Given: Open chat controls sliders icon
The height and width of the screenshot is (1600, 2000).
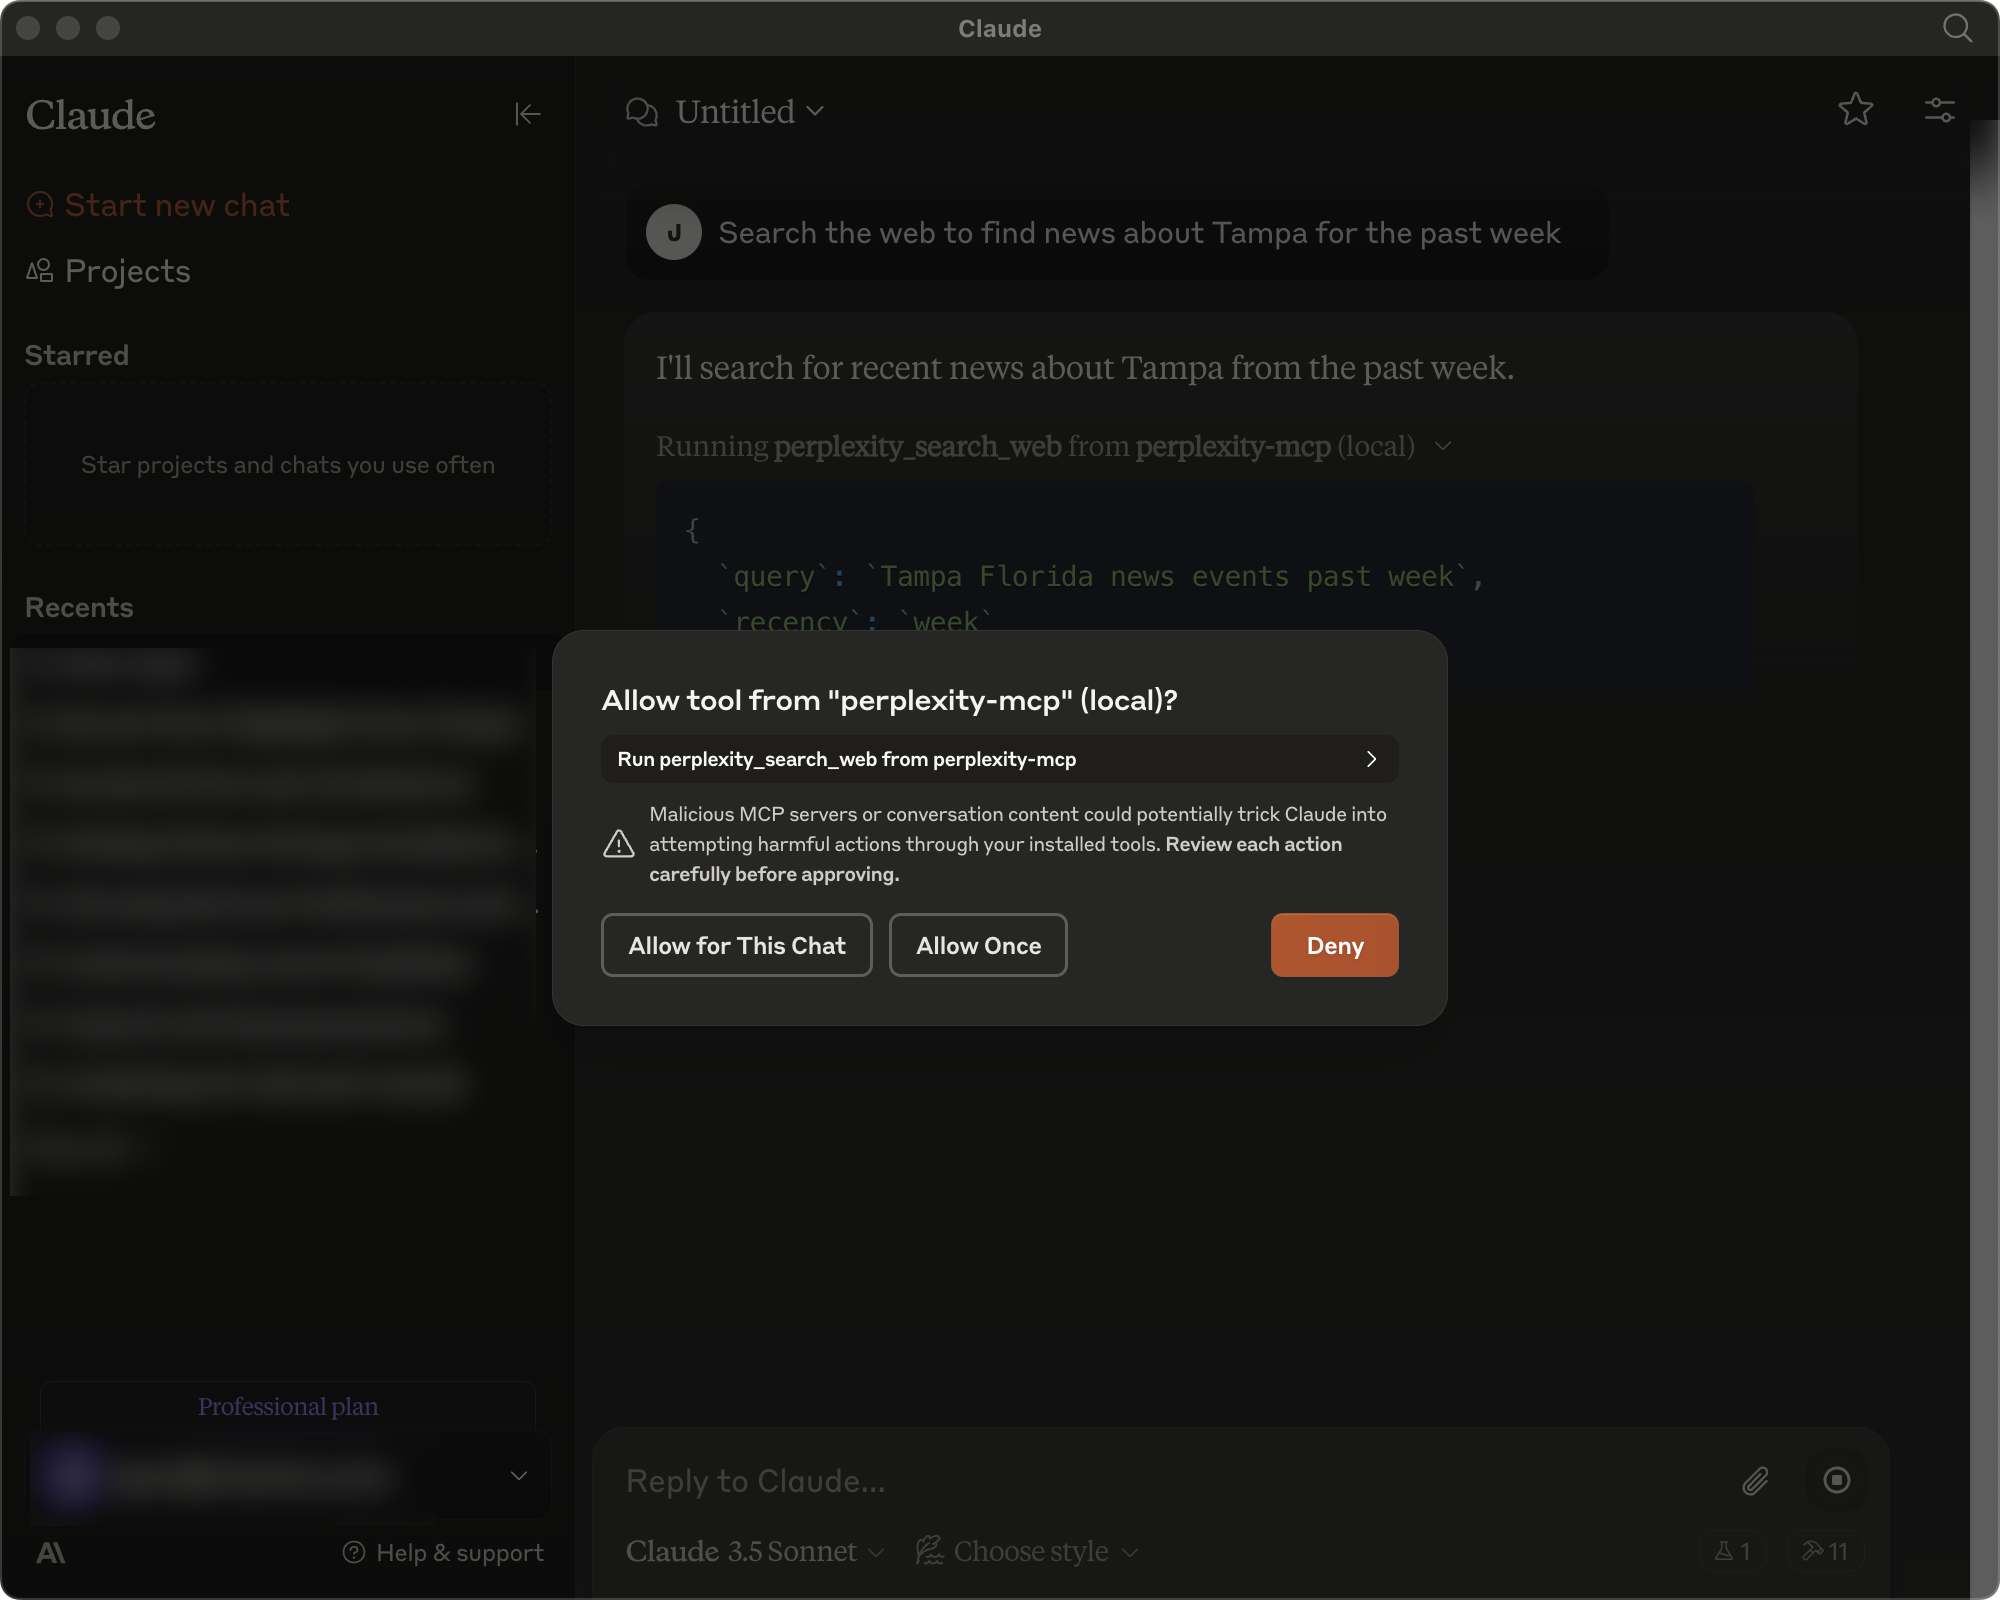Looking at the screenshot, I should (1940, 110).
